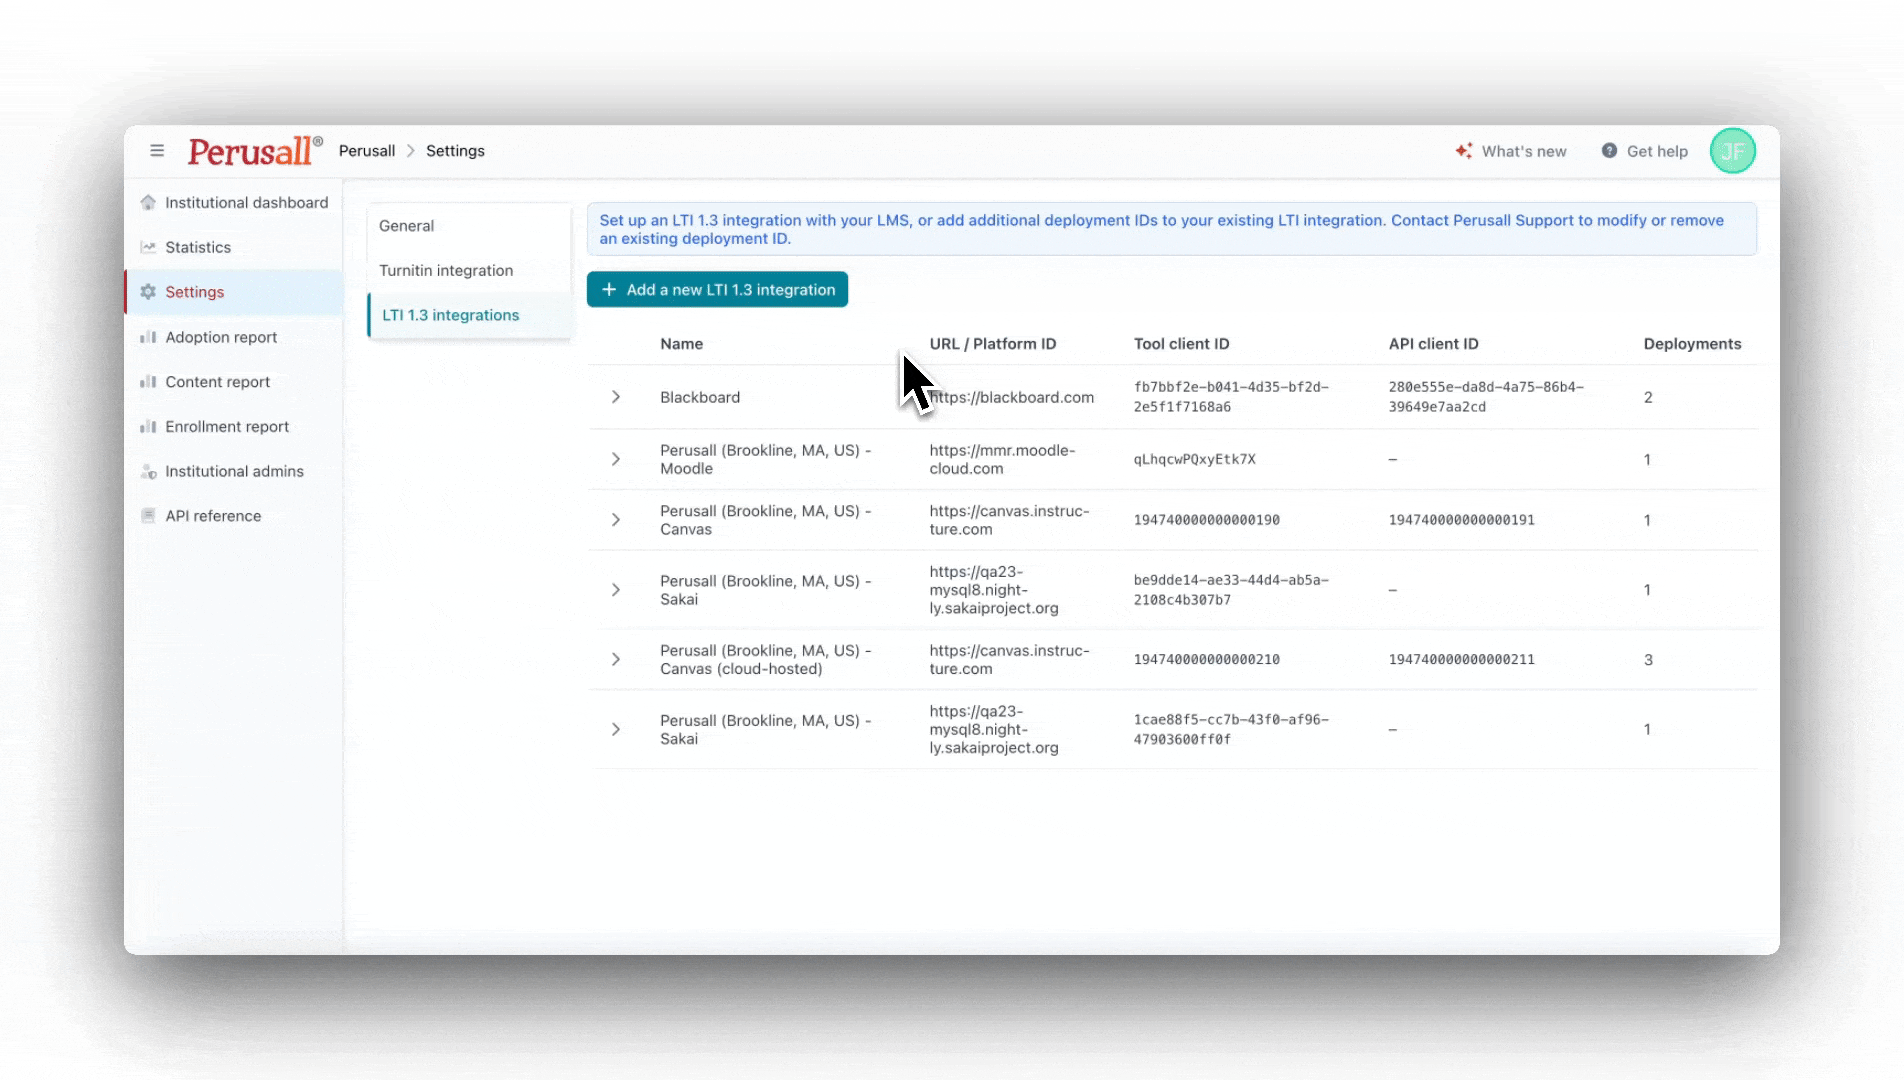This screenshot has height=1080, width=1904.
Task: Click Perusall Canvas (cloud-hosted) name cell
Action: [765, 660]
